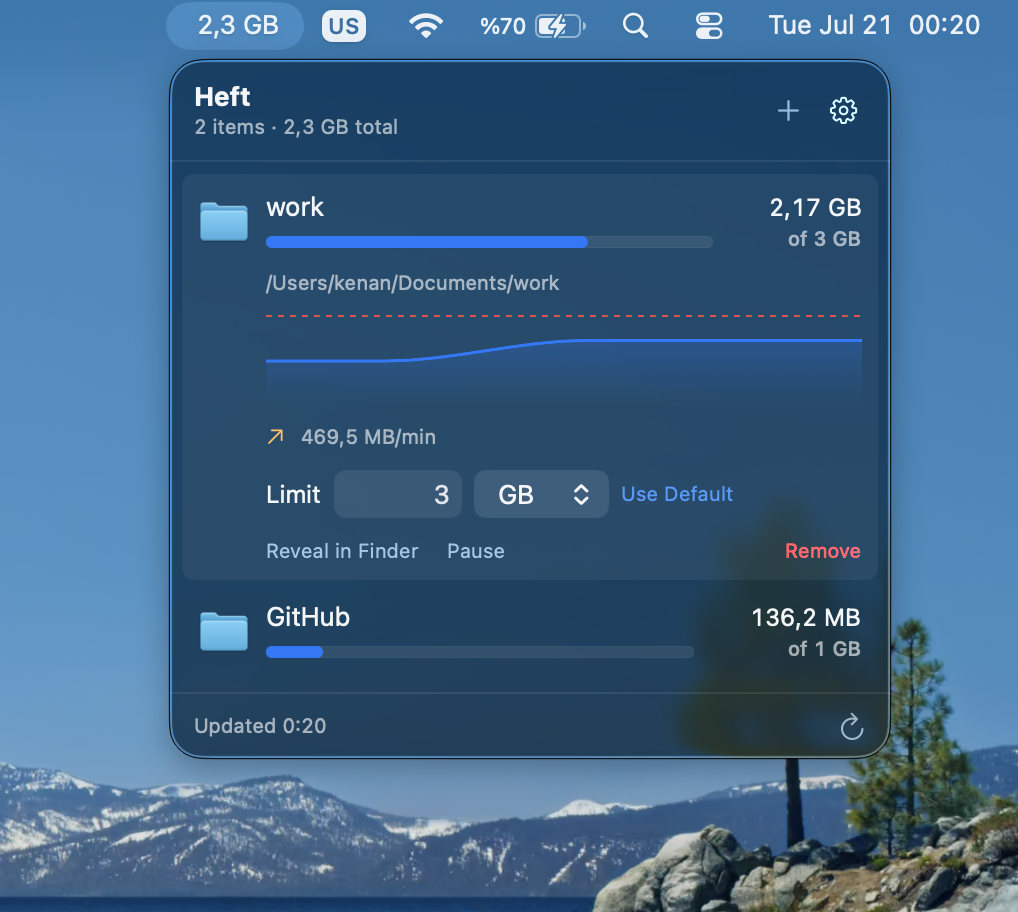The height and width of the screenshot is (912, 1018).
Task: Click the Limit value input field
Action: (398, 495)
